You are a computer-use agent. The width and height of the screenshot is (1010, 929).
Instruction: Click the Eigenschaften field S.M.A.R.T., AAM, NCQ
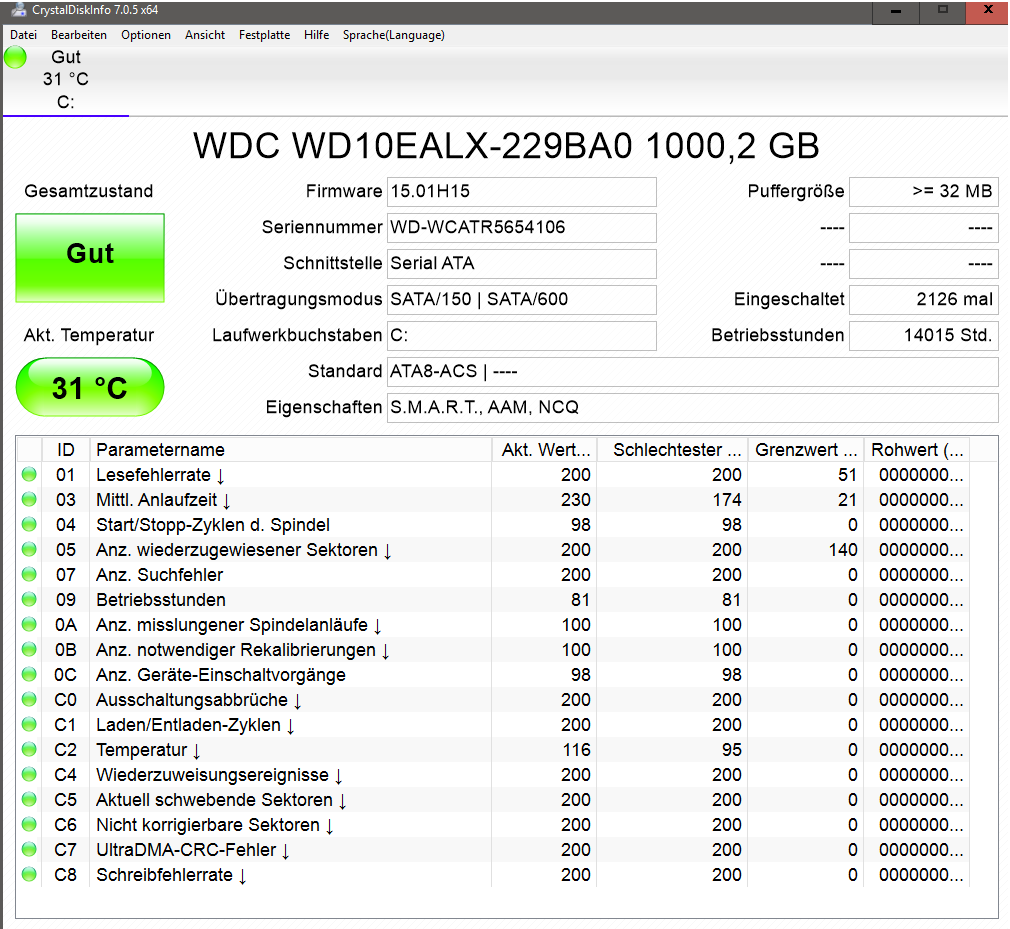[692, 408]
